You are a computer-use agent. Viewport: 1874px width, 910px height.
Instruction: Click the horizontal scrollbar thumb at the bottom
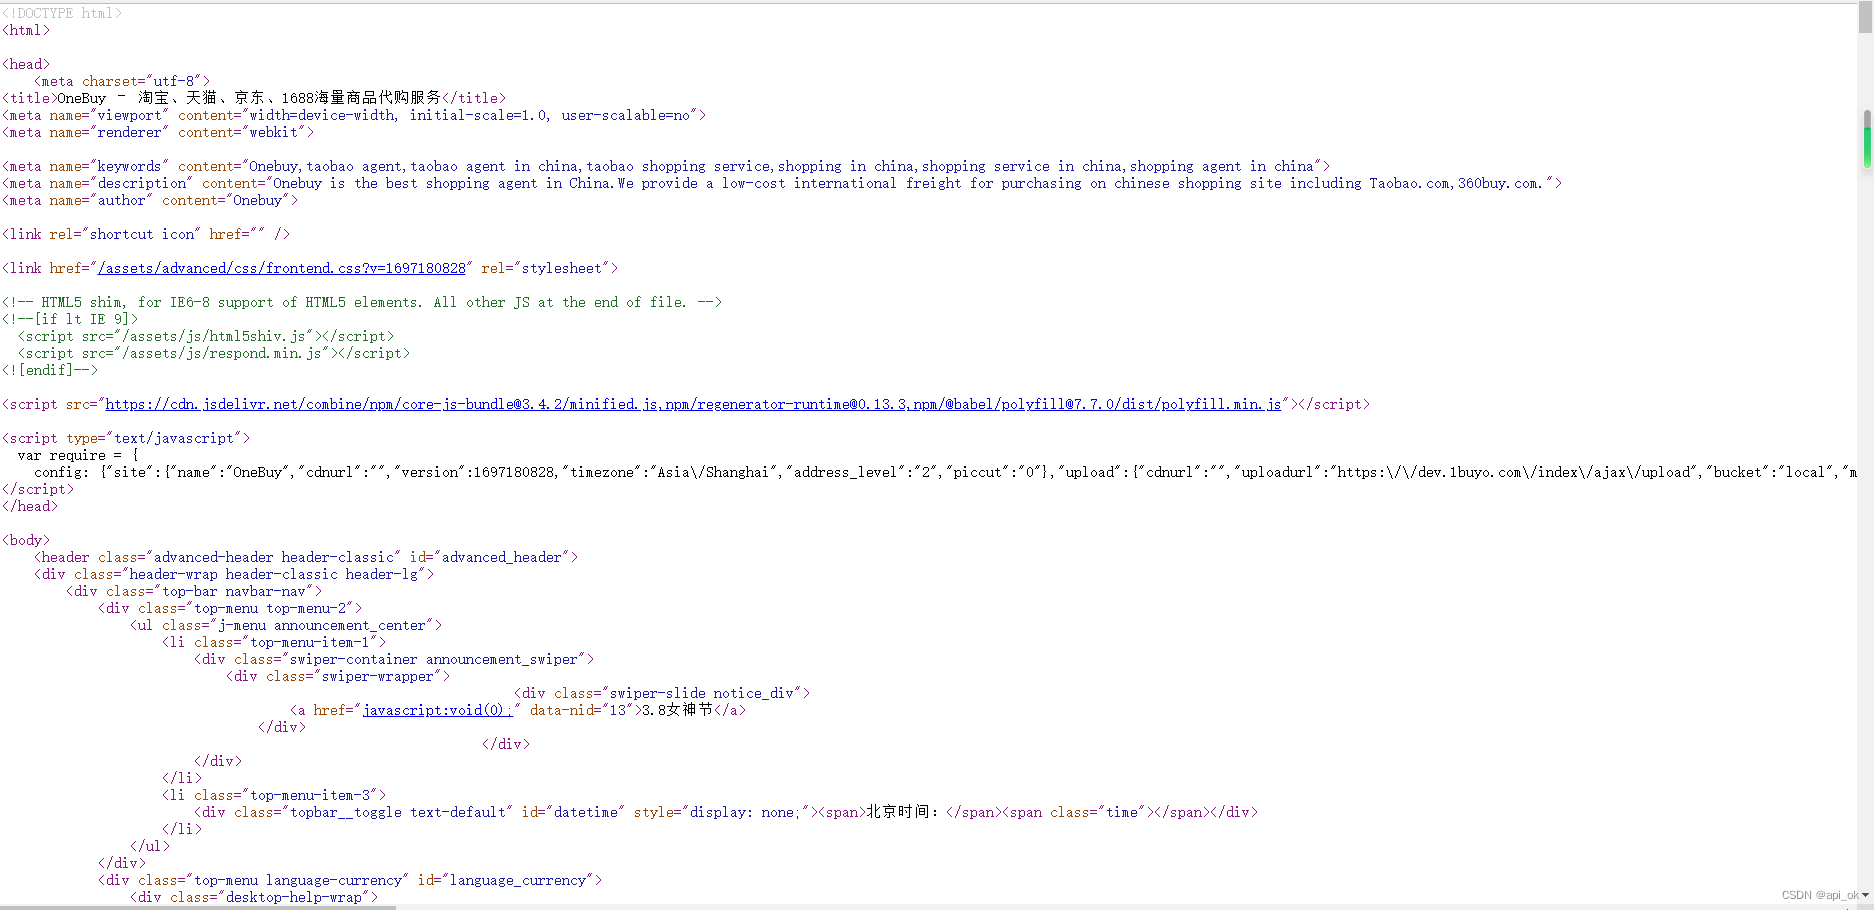pyautogui.click(x=198, y=907)
